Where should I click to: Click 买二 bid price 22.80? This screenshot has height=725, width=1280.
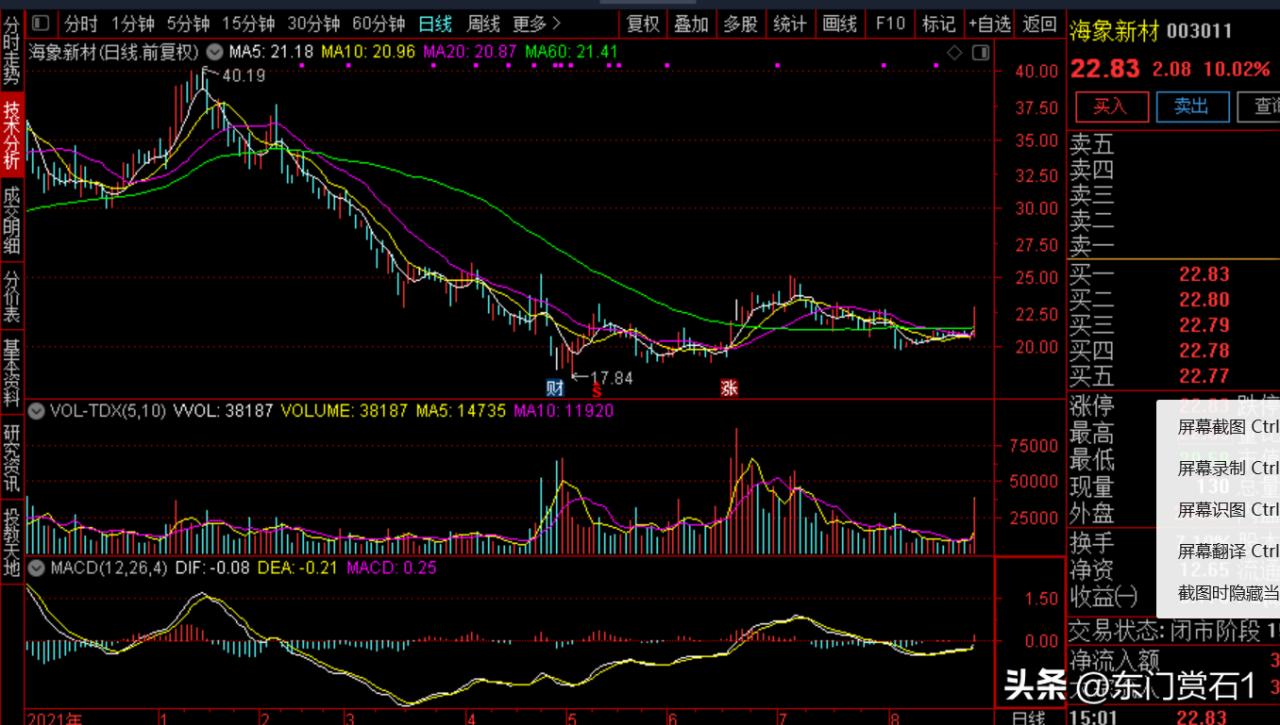[1203, 299]
